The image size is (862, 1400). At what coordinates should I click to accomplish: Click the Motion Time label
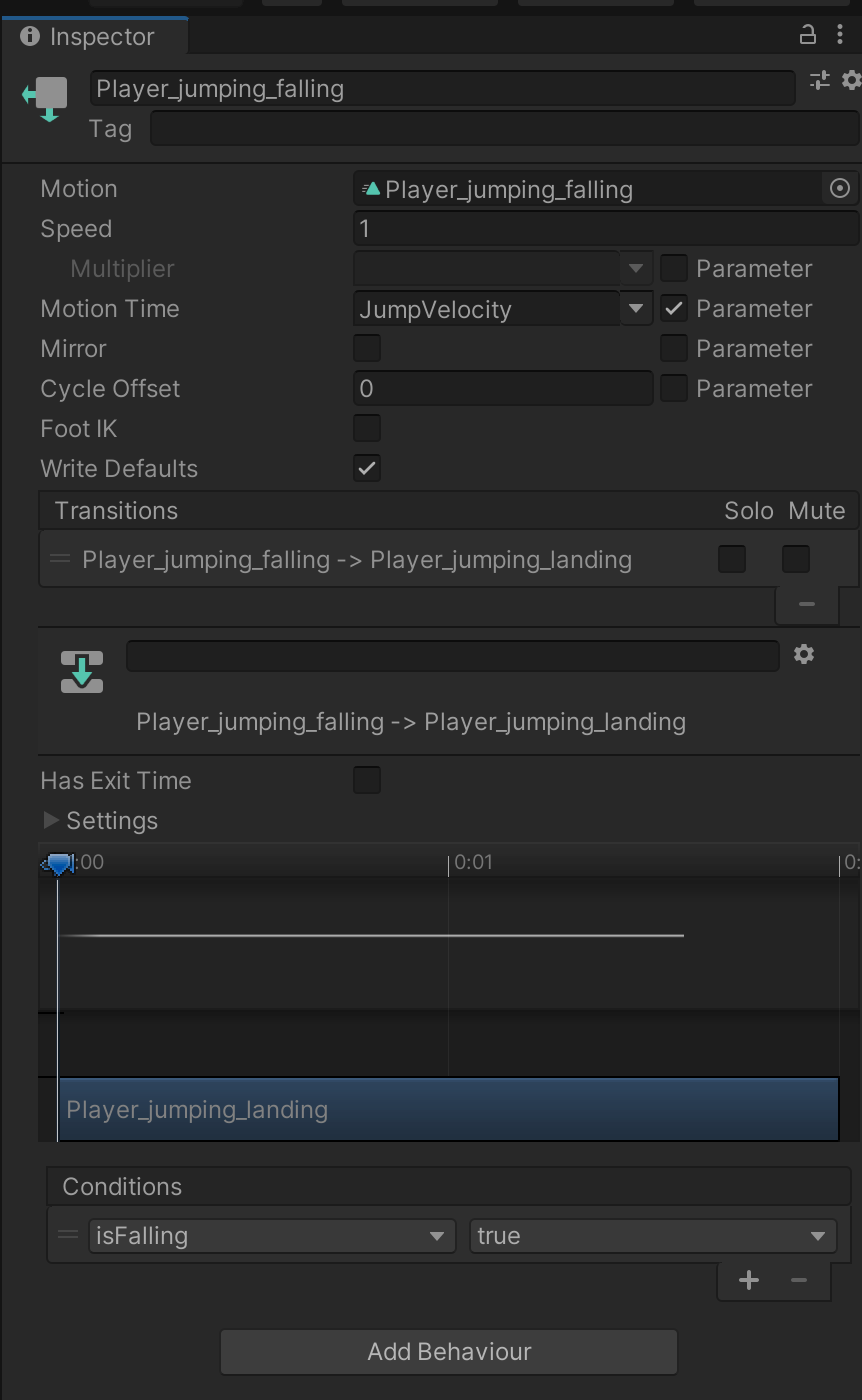point(110,308)
